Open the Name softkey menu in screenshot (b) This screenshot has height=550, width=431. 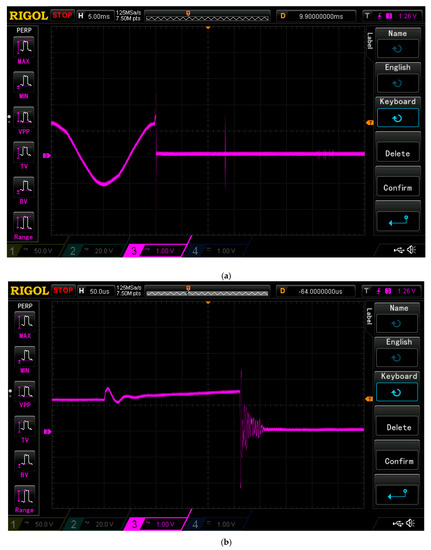(x=397, y=318)
